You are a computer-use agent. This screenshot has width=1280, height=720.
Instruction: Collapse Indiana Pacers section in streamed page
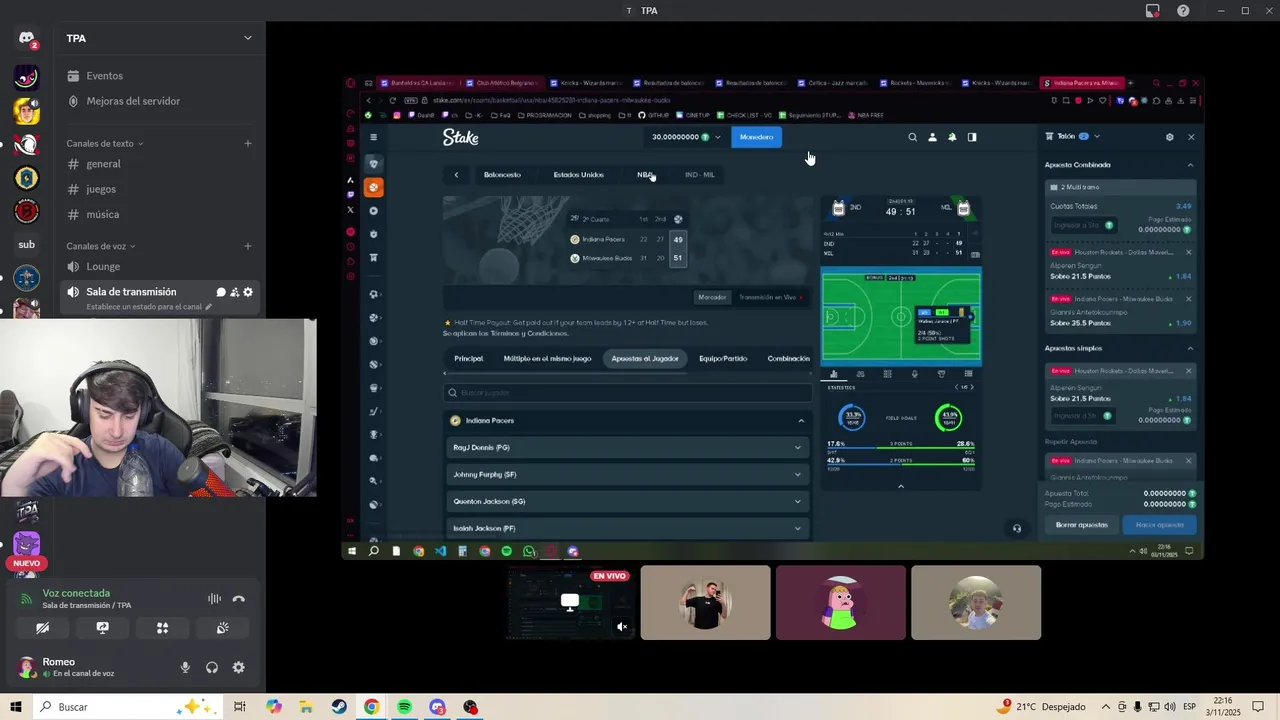coord(801,421)
